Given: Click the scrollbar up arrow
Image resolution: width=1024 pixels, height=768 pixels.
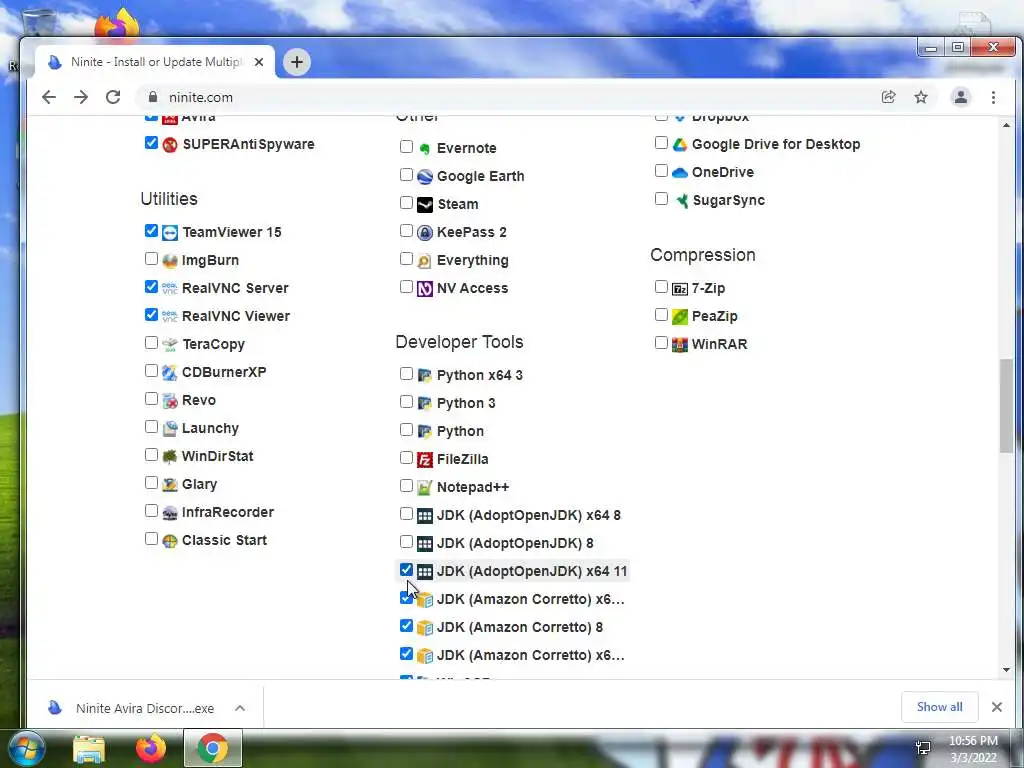Looking at the screenshot, I should [x=1006, y=124].
